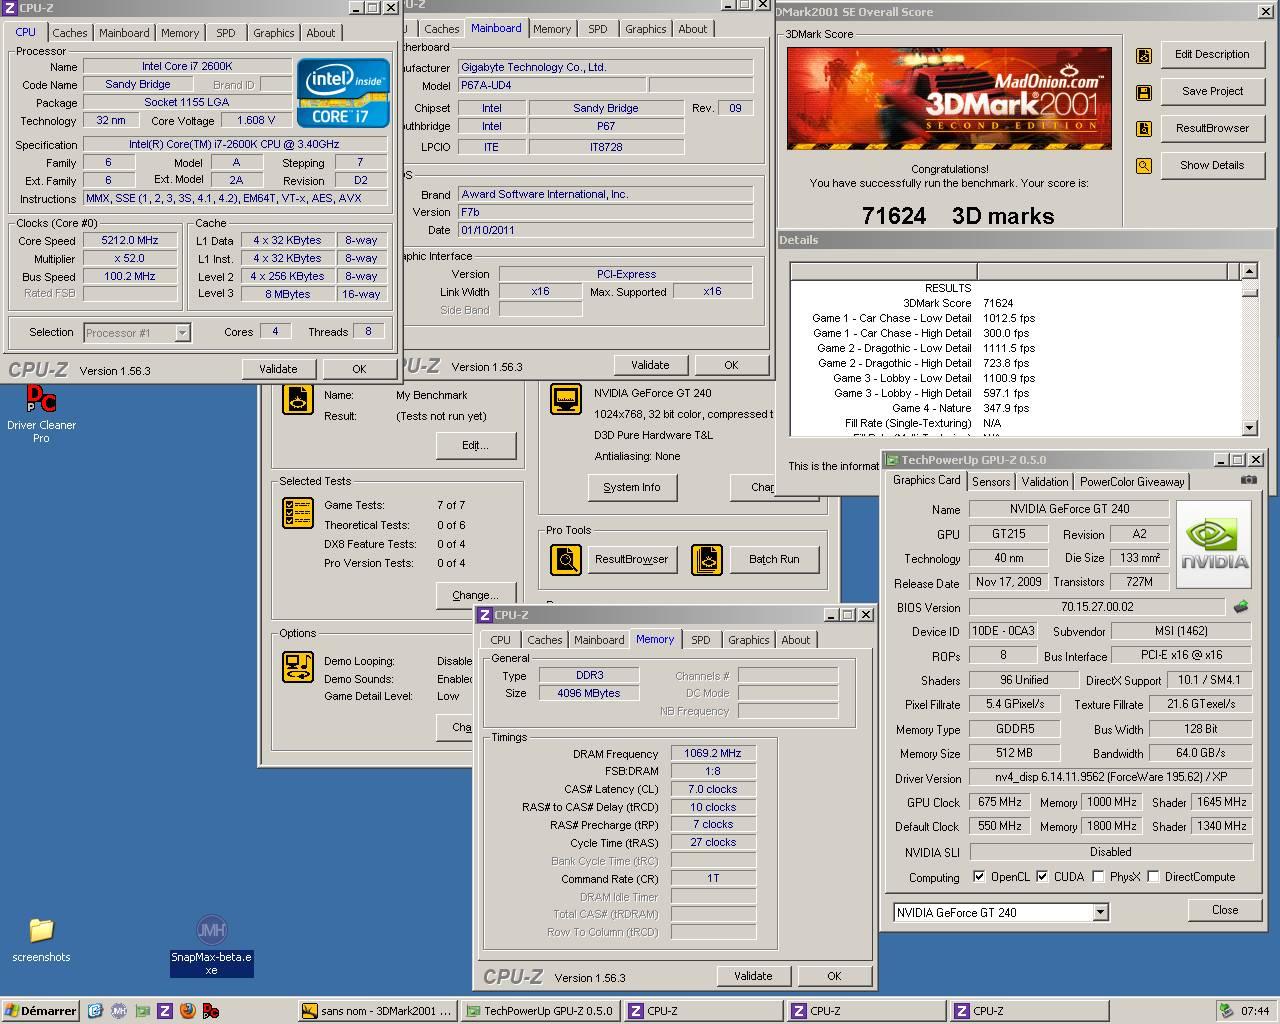Launch Internet Explorer from Quick Launch

(x=95, y=1011)
